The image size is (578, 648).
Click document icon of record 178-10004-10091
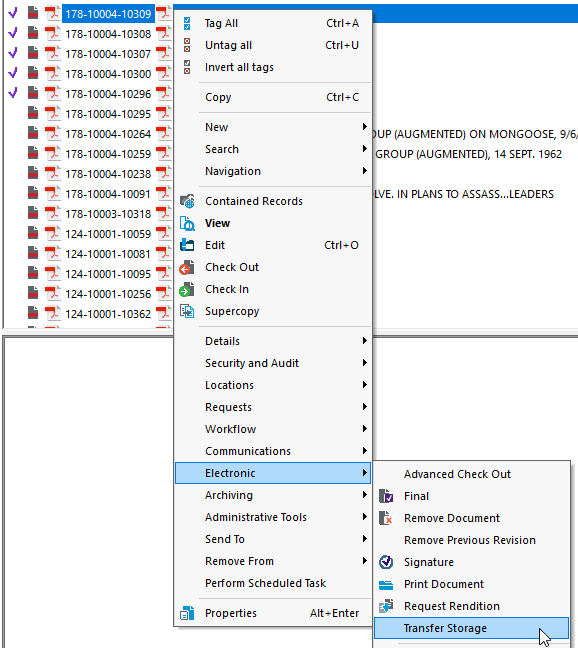click(x=33, y=193)
